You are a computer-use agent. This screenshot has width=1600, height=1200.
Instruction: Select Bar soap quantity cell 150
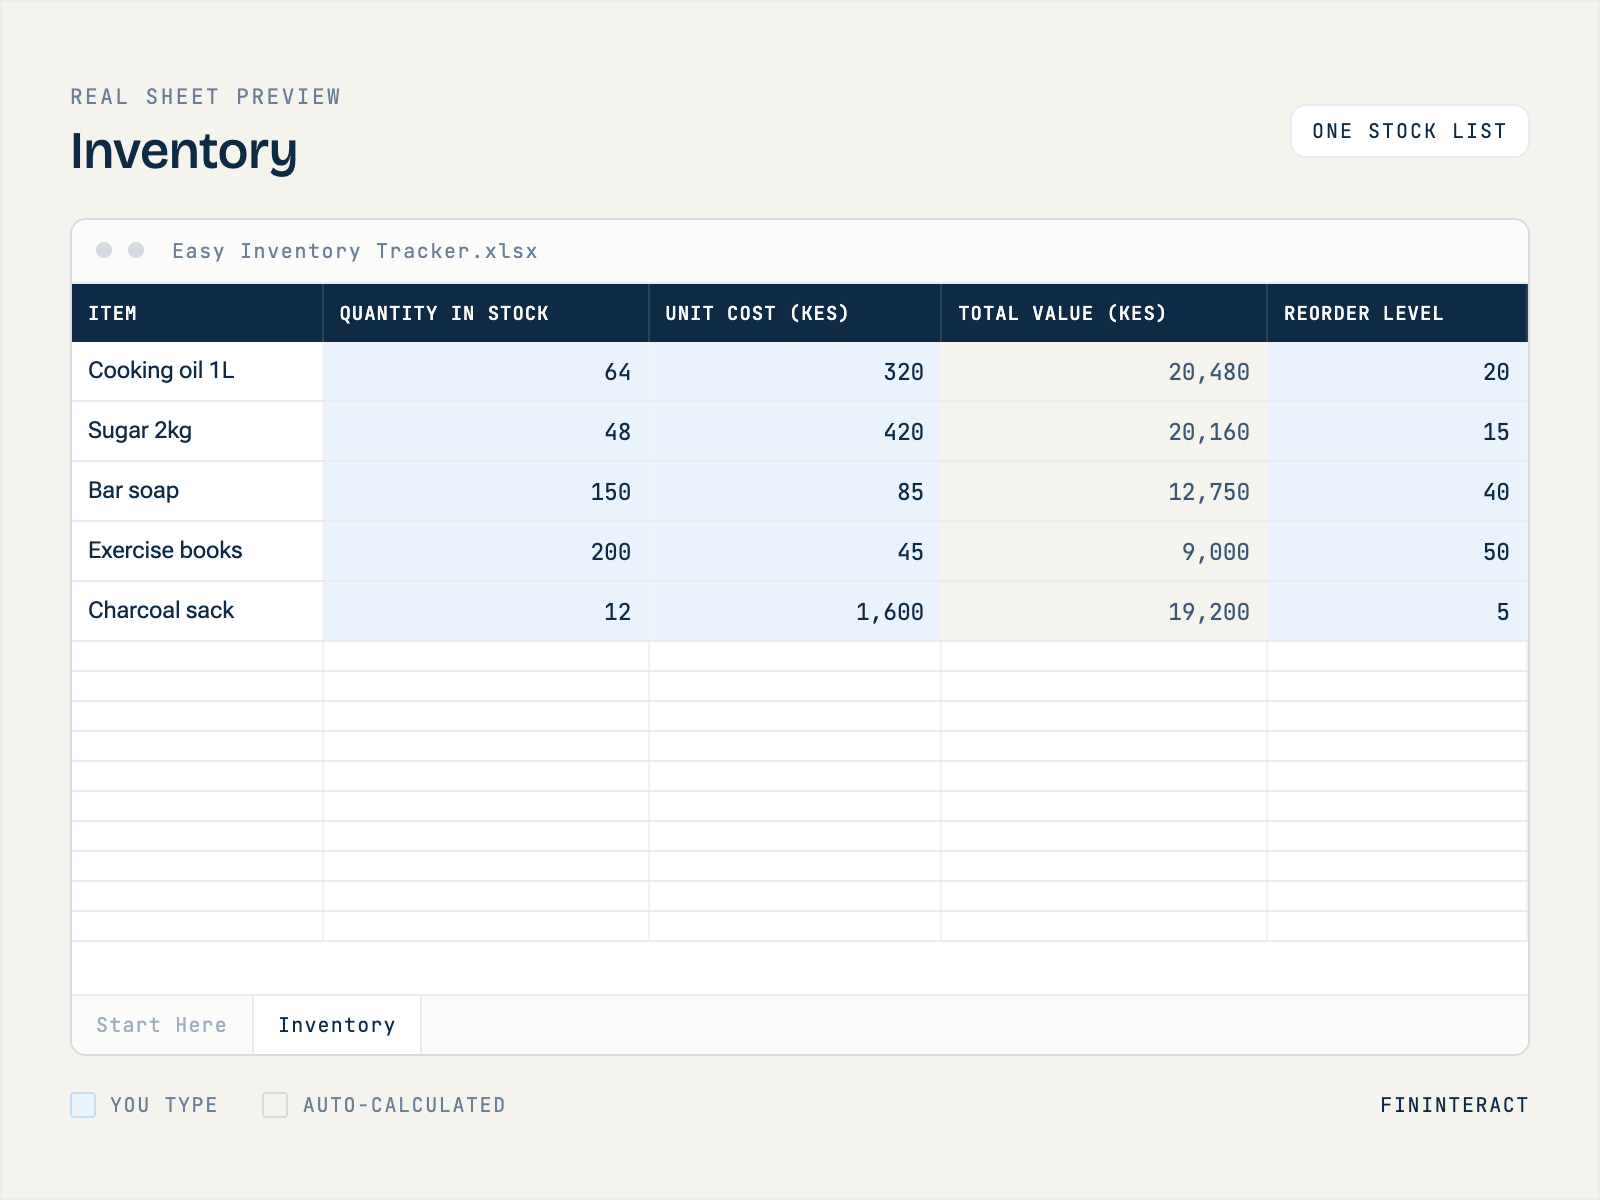click(486, 491)
